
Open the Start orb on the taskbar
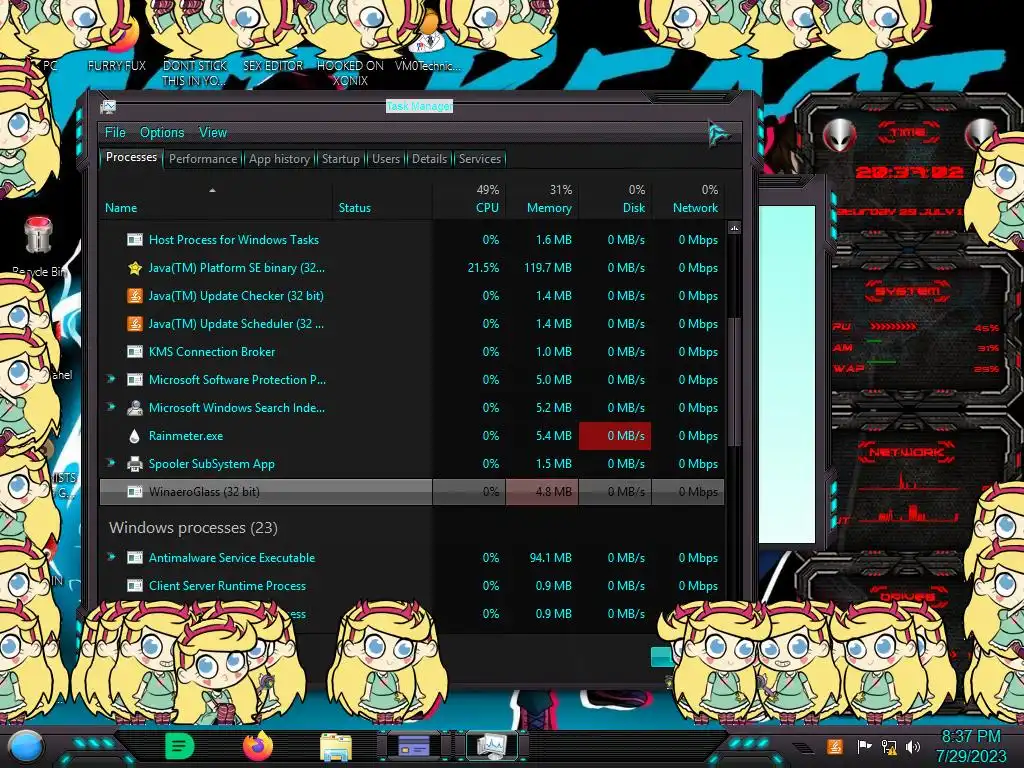(26, 748)
